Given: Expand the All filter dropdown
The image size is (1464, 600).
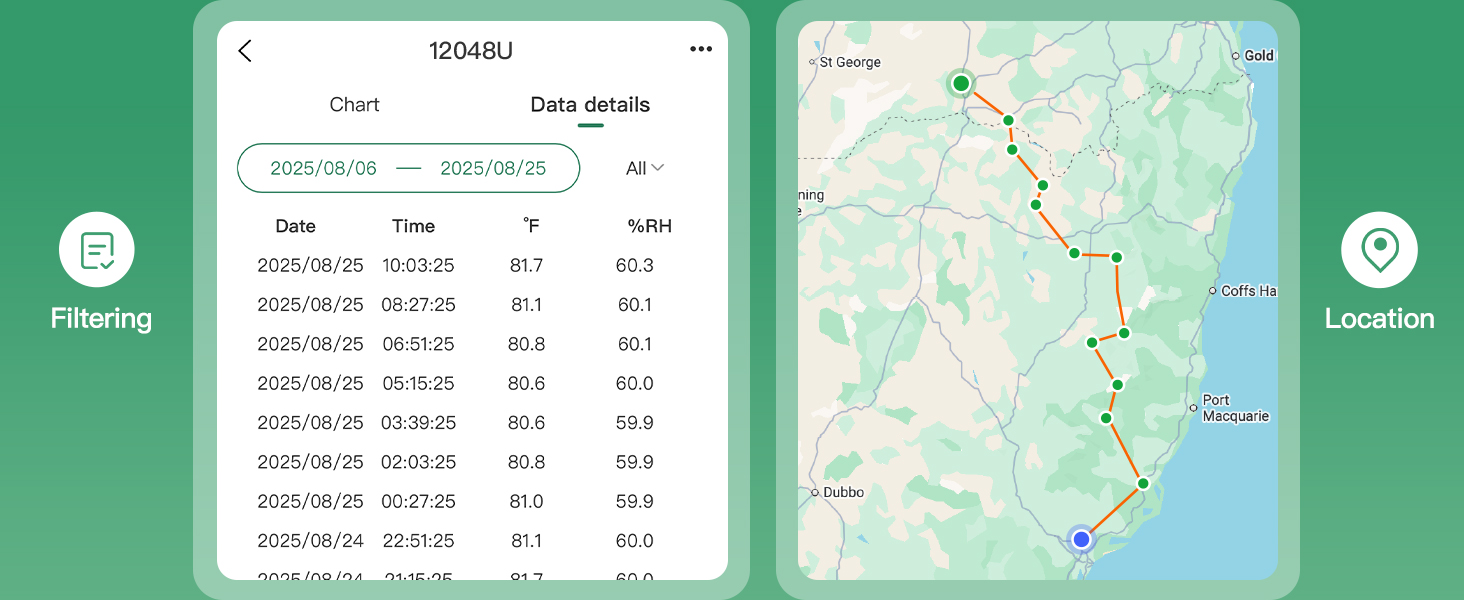Looking at the screenshot, I should (x=644, y=168).
